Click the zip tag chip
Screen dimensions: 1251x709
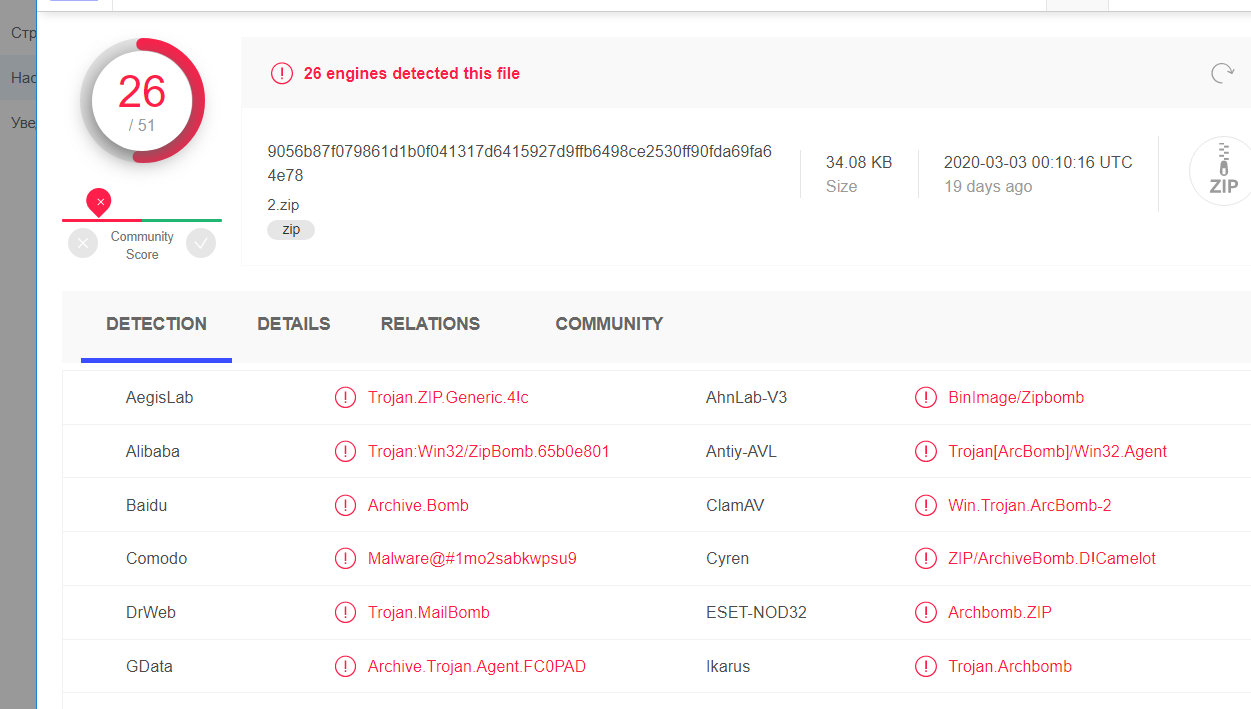click(x=291, y=230)
